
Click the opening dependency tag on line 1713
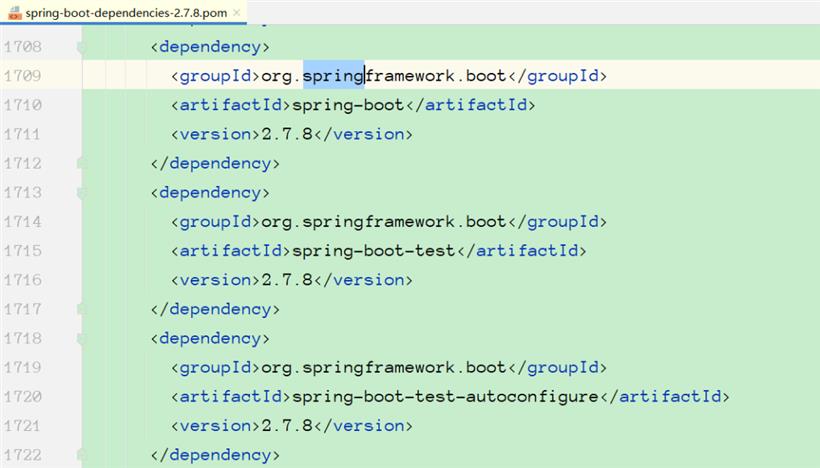[210, 193]
